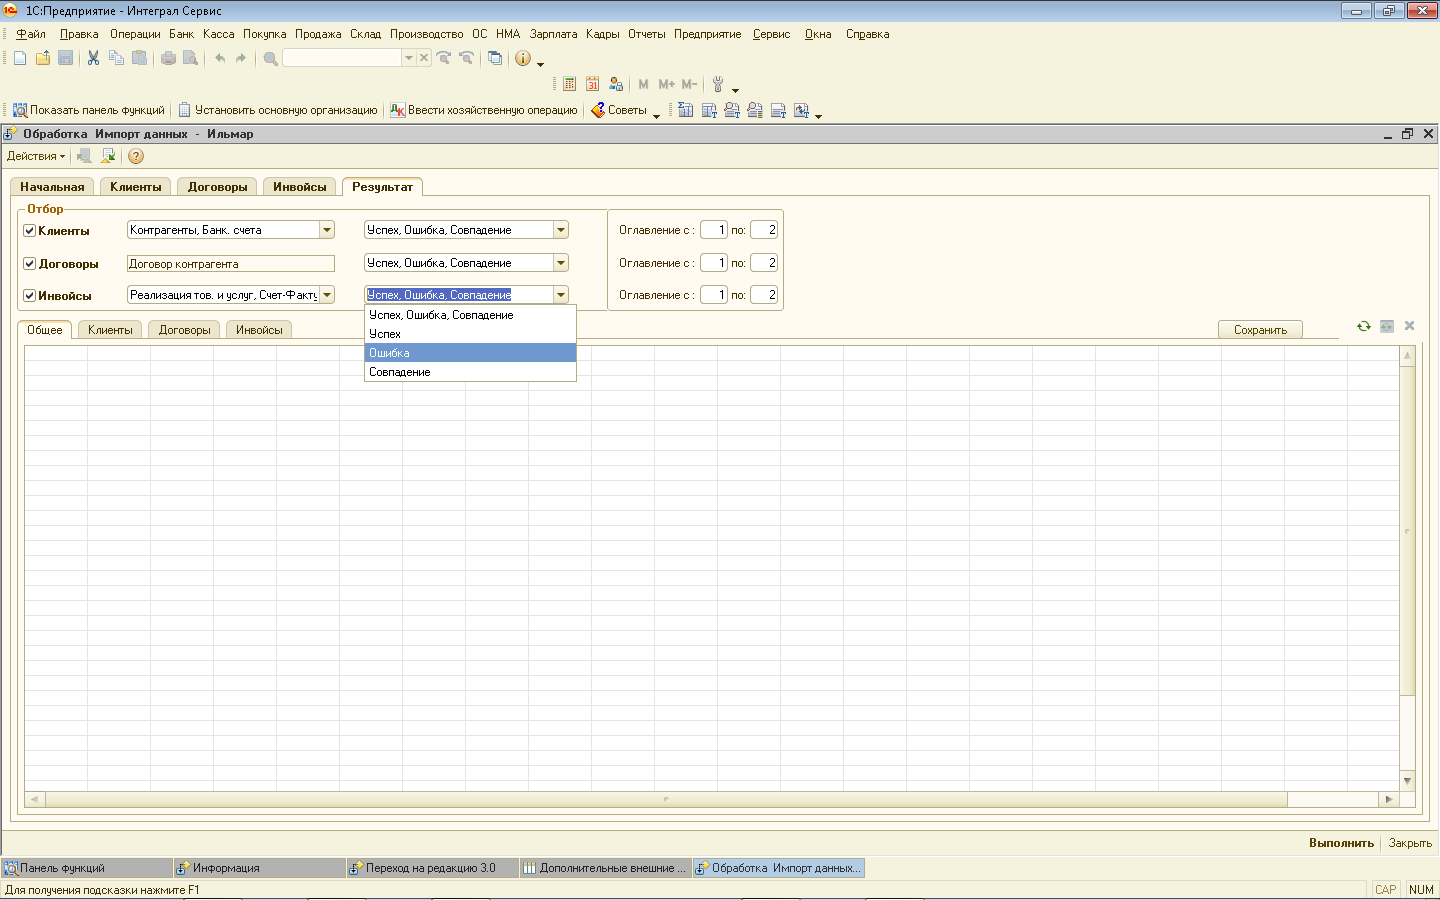Screen dimensions: 1440x900
Task: Open the calendar icon in the toolbar
Action: click(593, 84)
